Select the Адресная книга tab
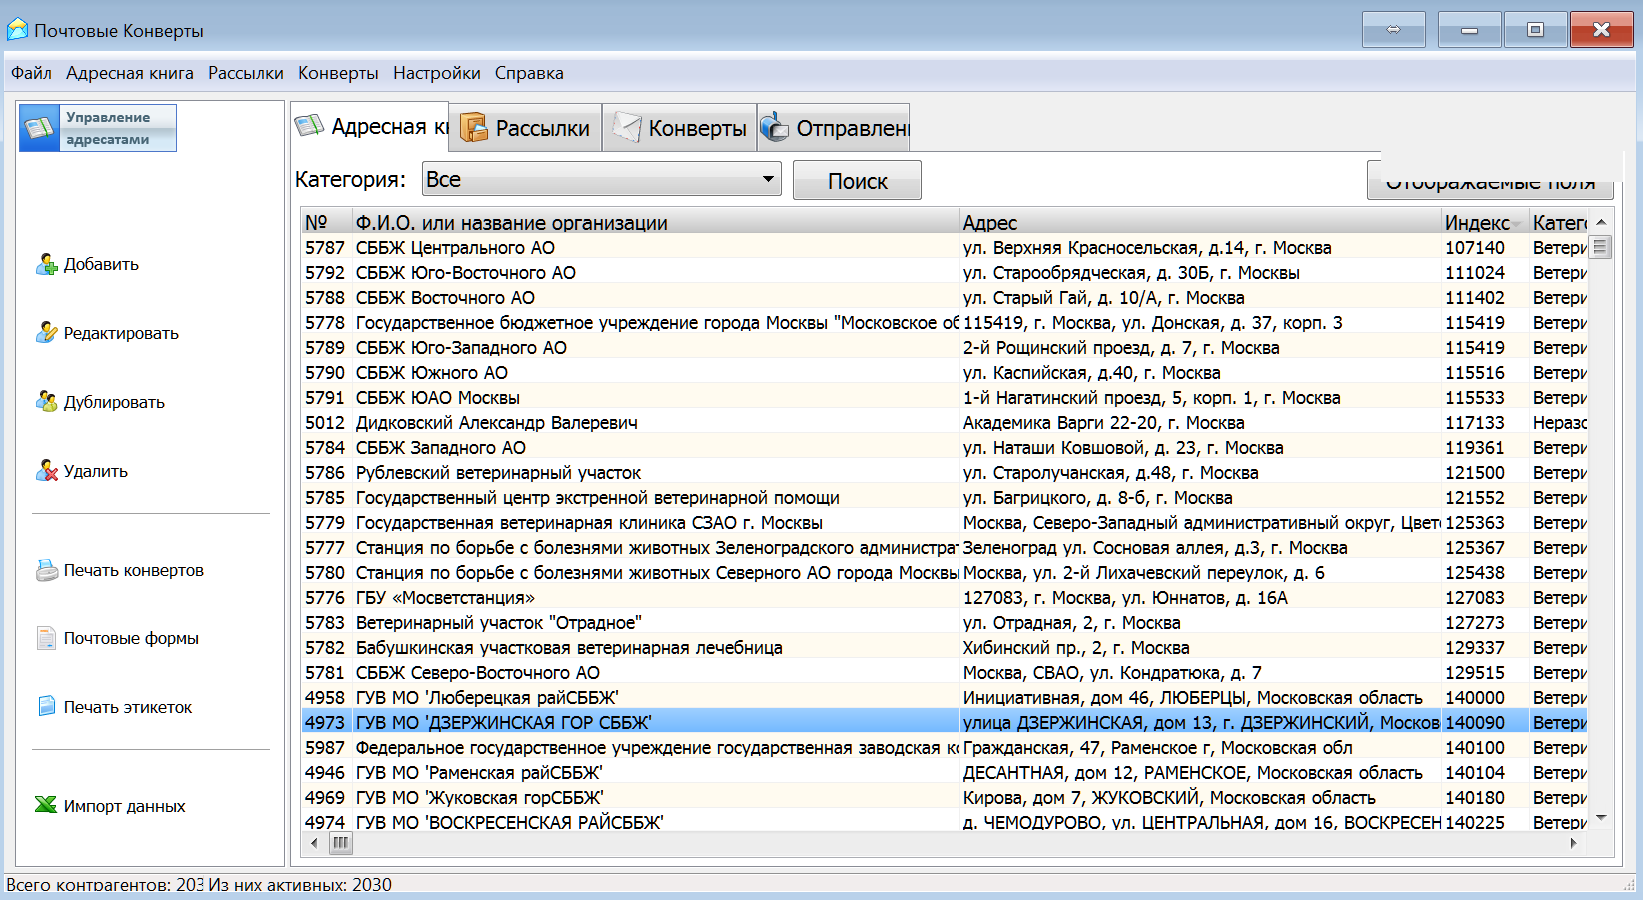Screen dimensions: 1643x900 [x=371, y=127]
